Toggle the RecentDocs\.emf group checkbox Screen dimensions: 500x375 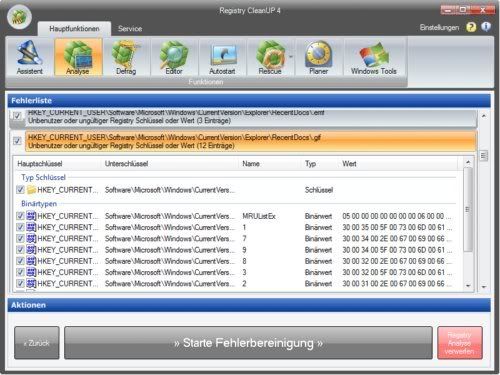17,116
